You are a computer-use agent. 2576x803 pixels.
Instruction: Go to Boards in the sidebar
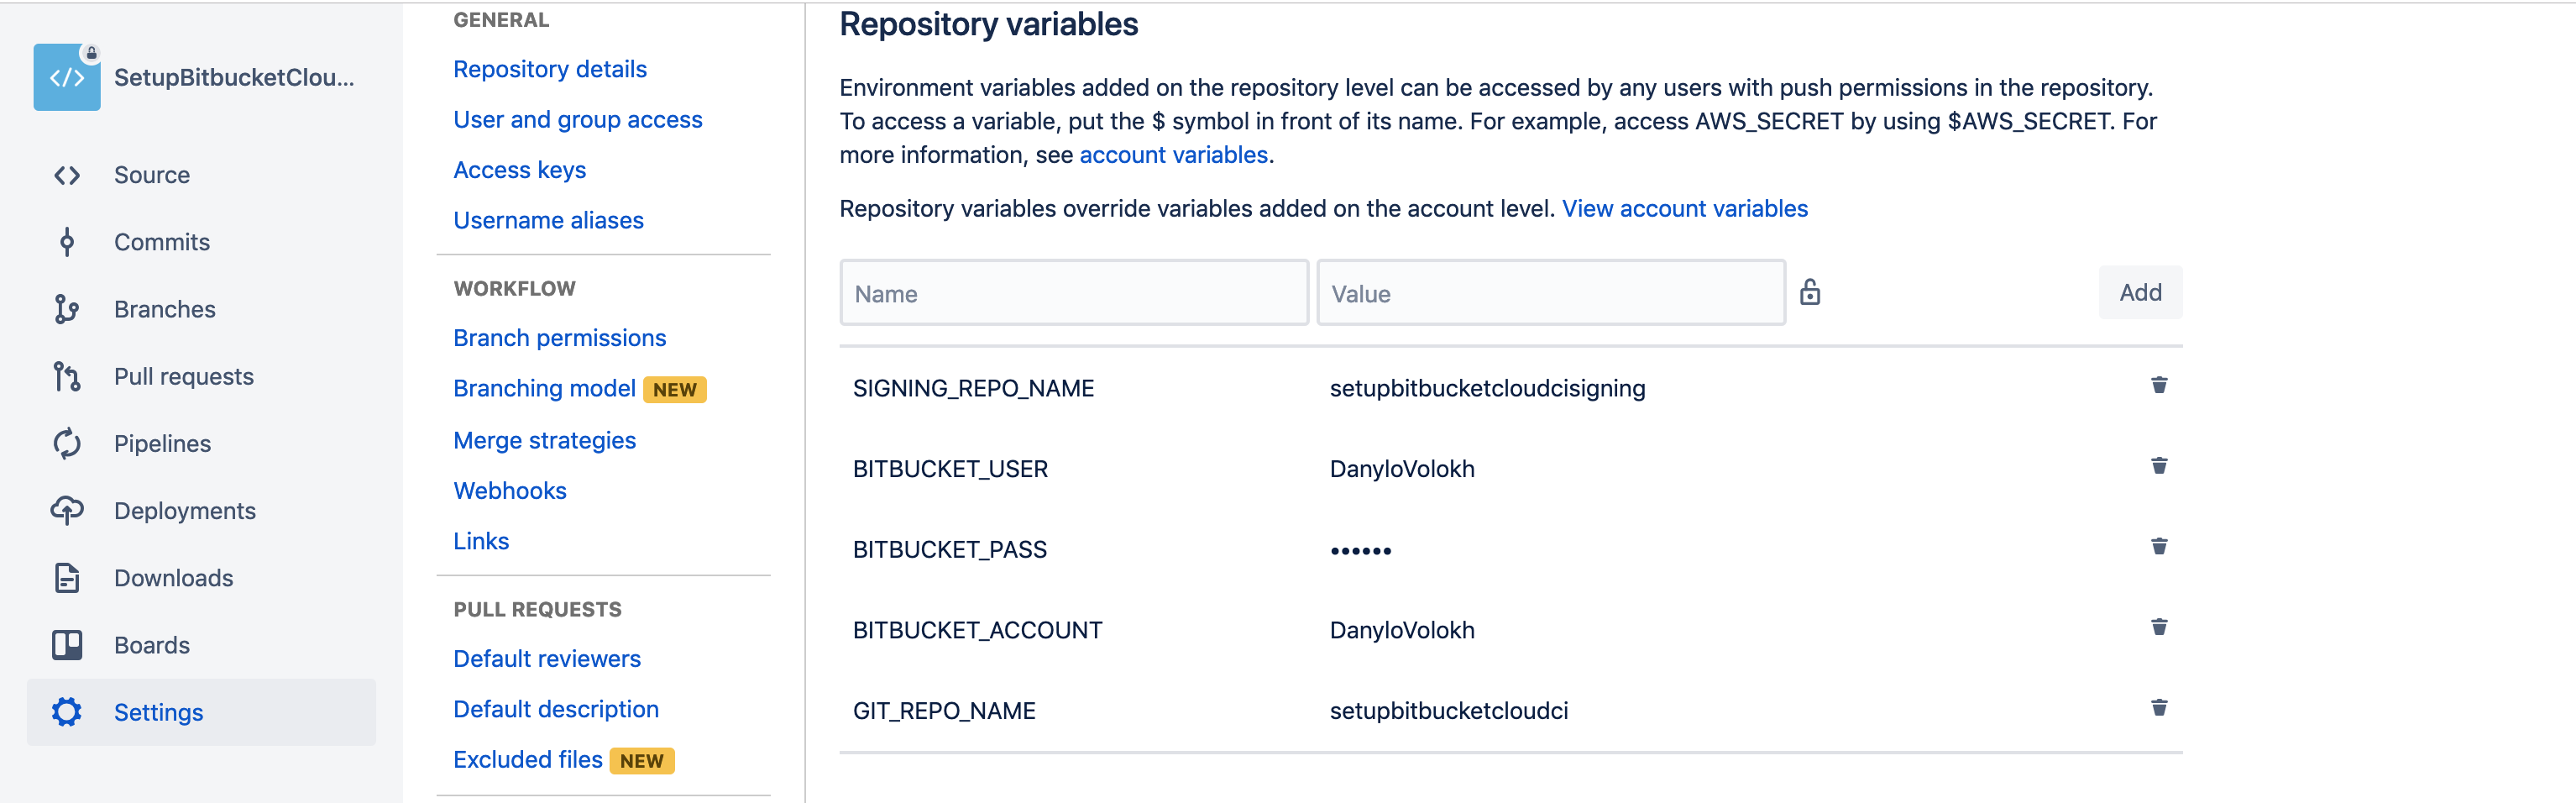click(152, 645)
